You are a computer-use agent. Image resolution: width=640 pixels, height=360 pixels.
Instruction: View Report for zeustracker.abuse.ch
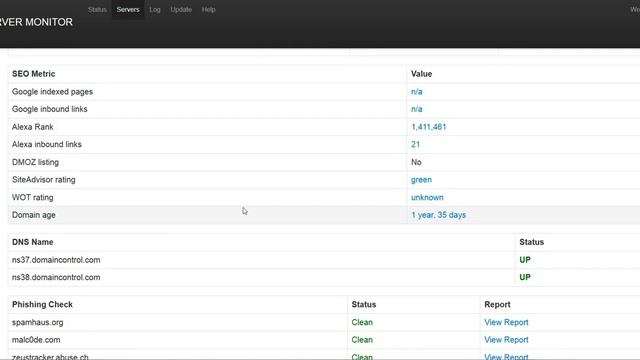[506, 357]
